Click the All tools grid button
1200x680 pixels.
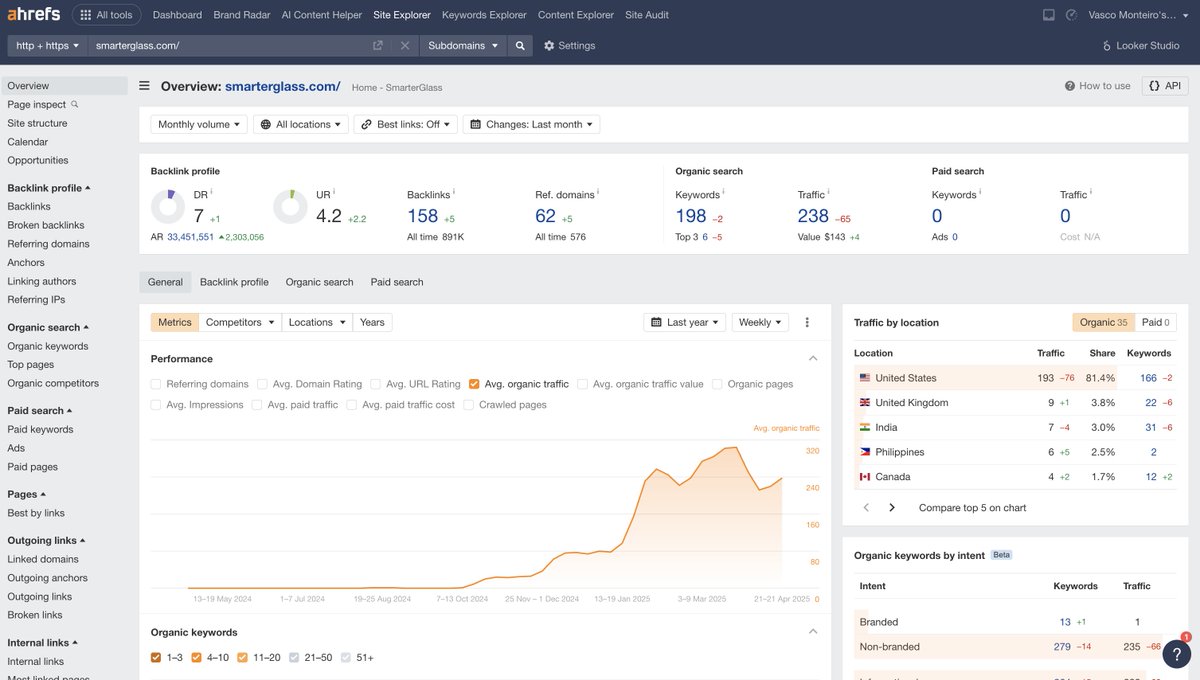tap(106, 15)
